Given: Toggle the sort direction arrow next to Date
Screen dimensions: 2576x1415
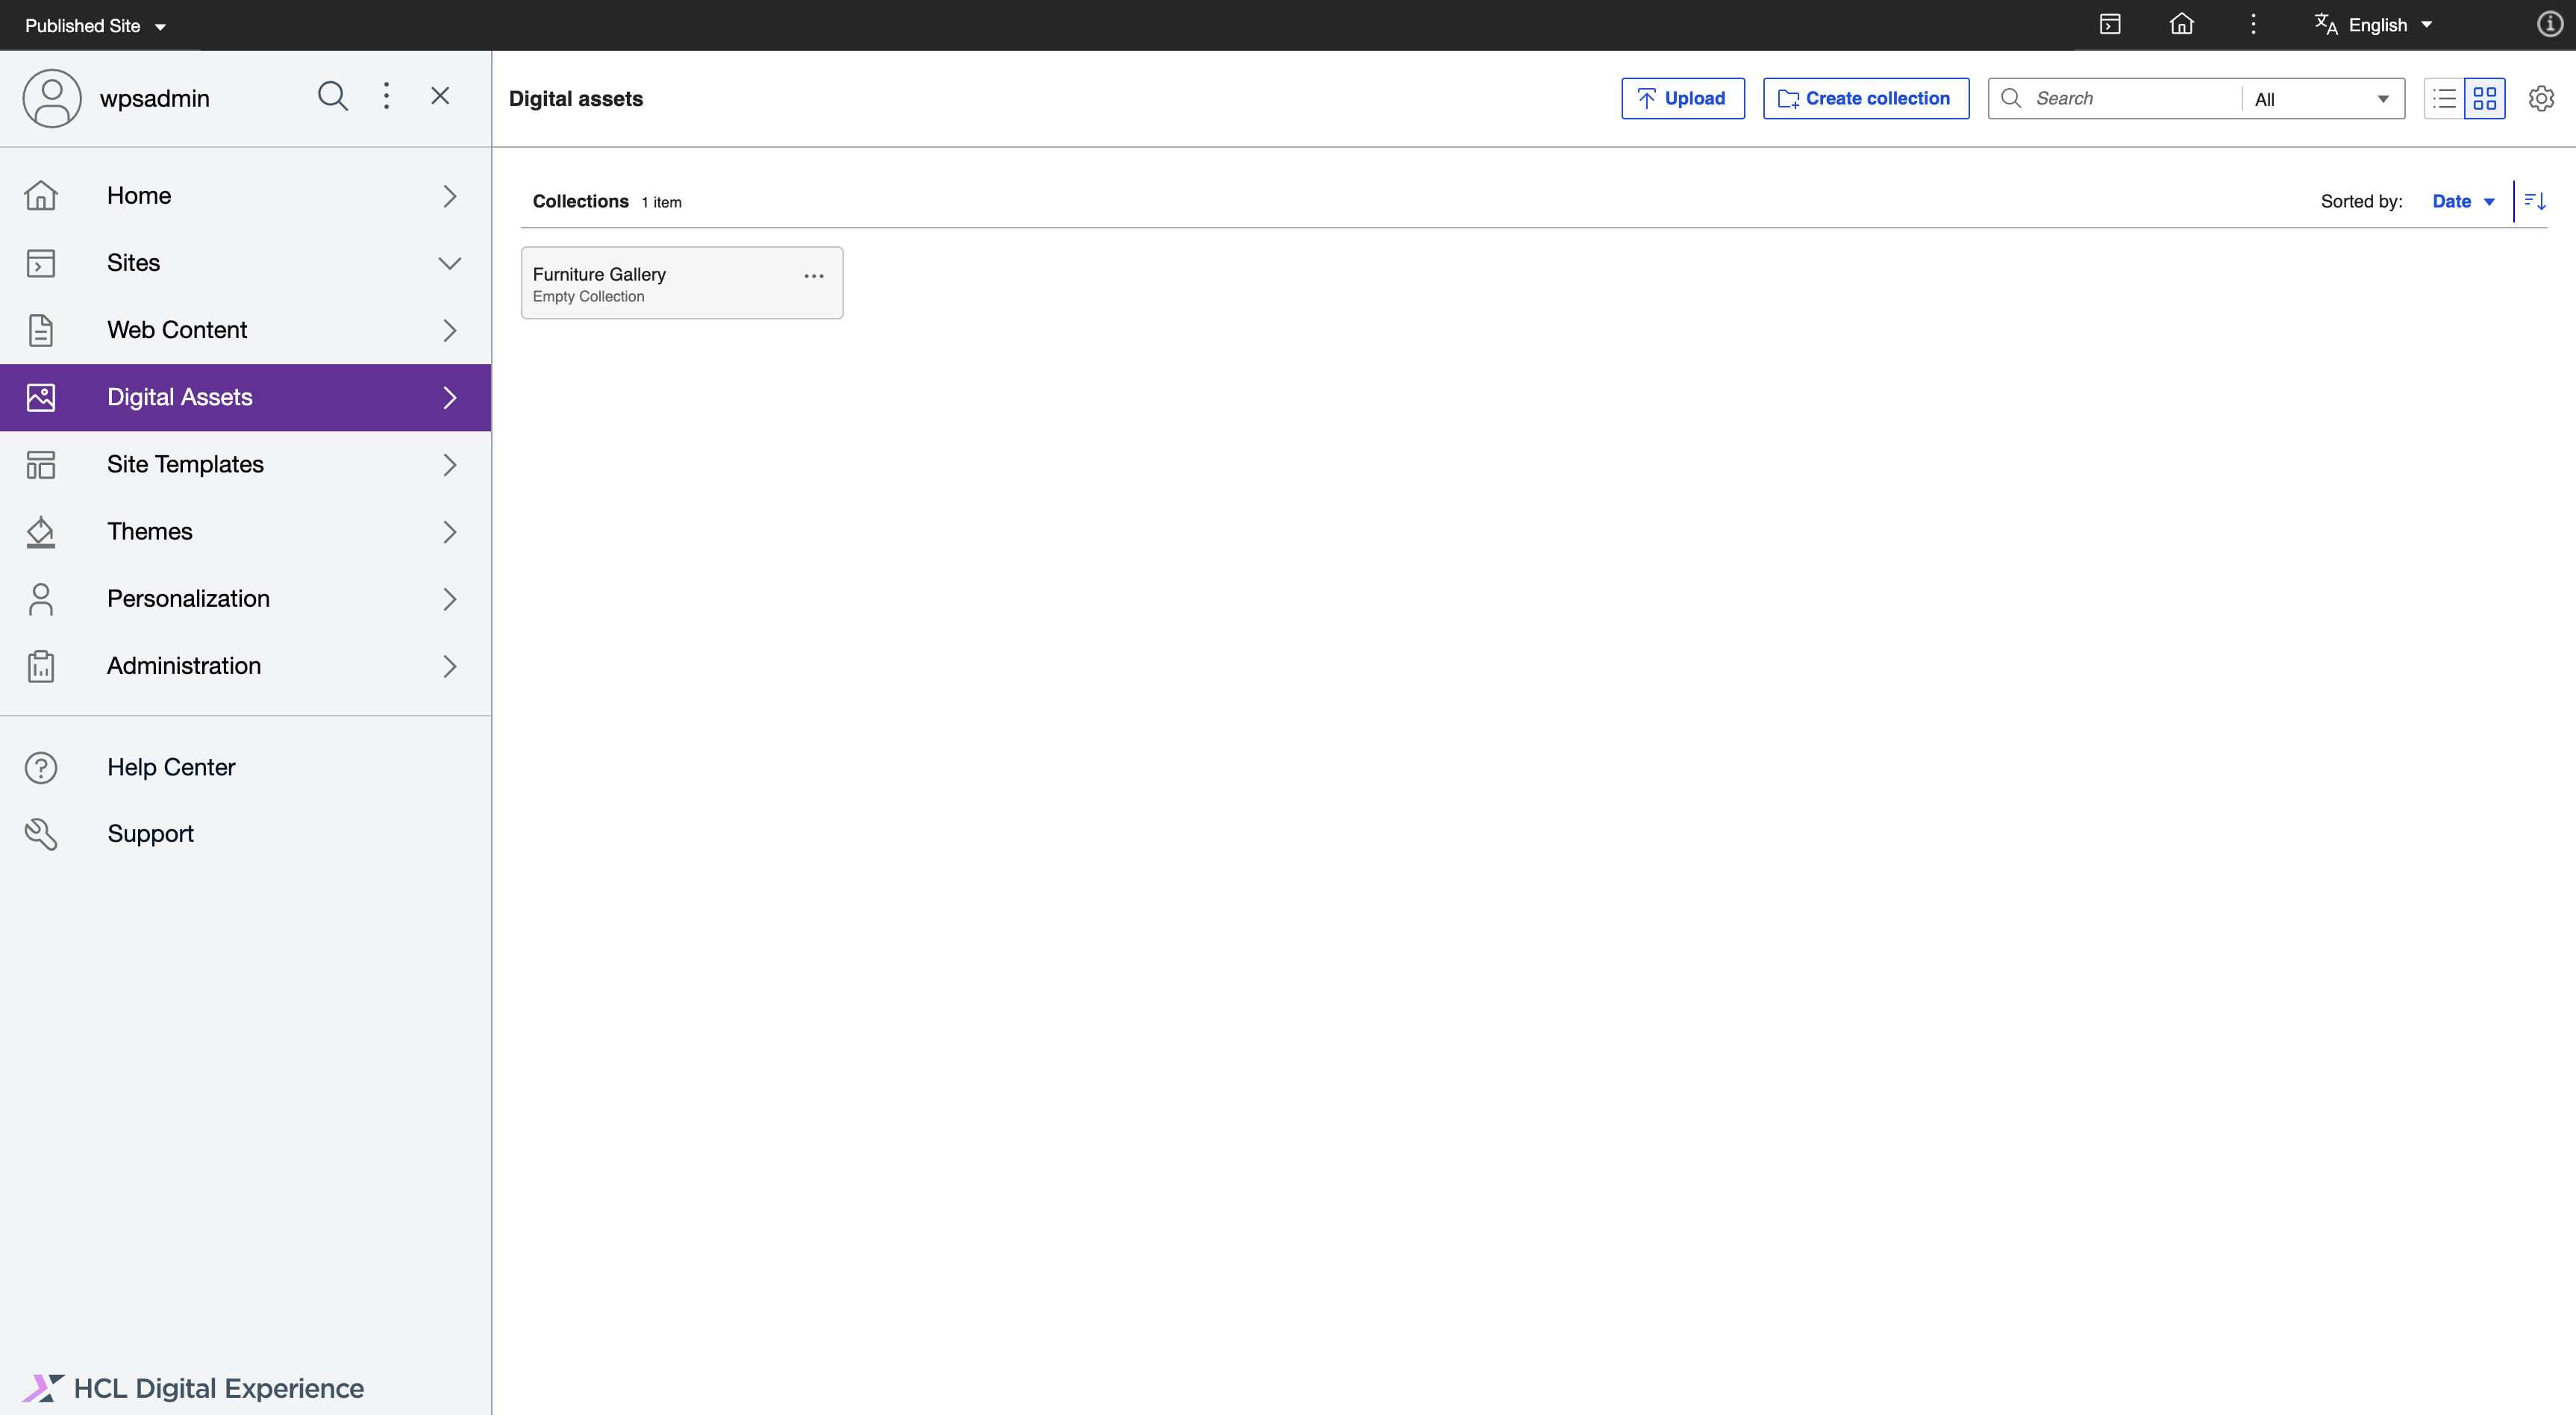Looking at the screenshot, I should click(x=2534, y=201).
